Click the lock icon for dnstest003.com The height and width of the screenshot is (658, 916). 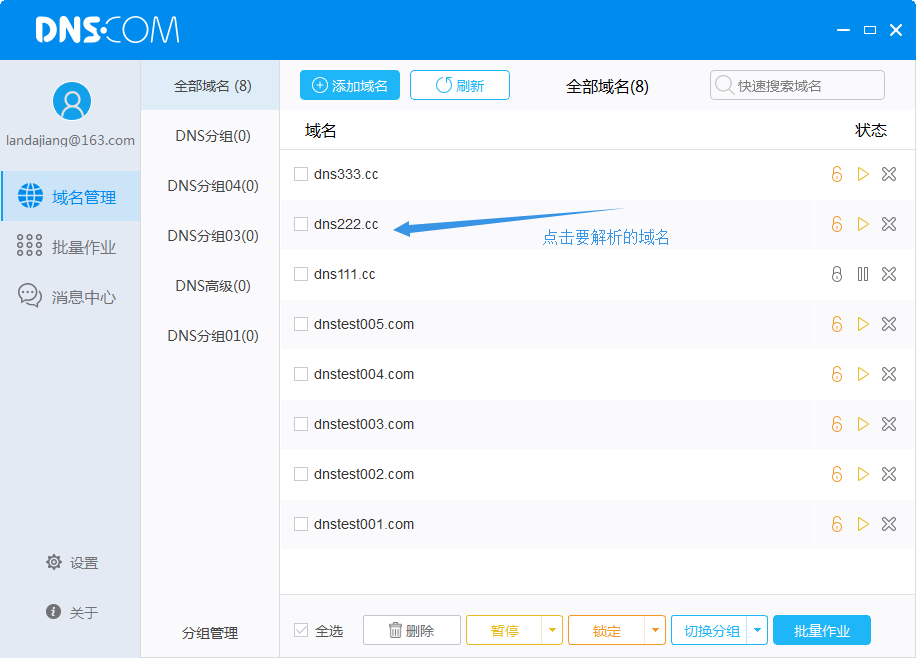coord(837,424)
